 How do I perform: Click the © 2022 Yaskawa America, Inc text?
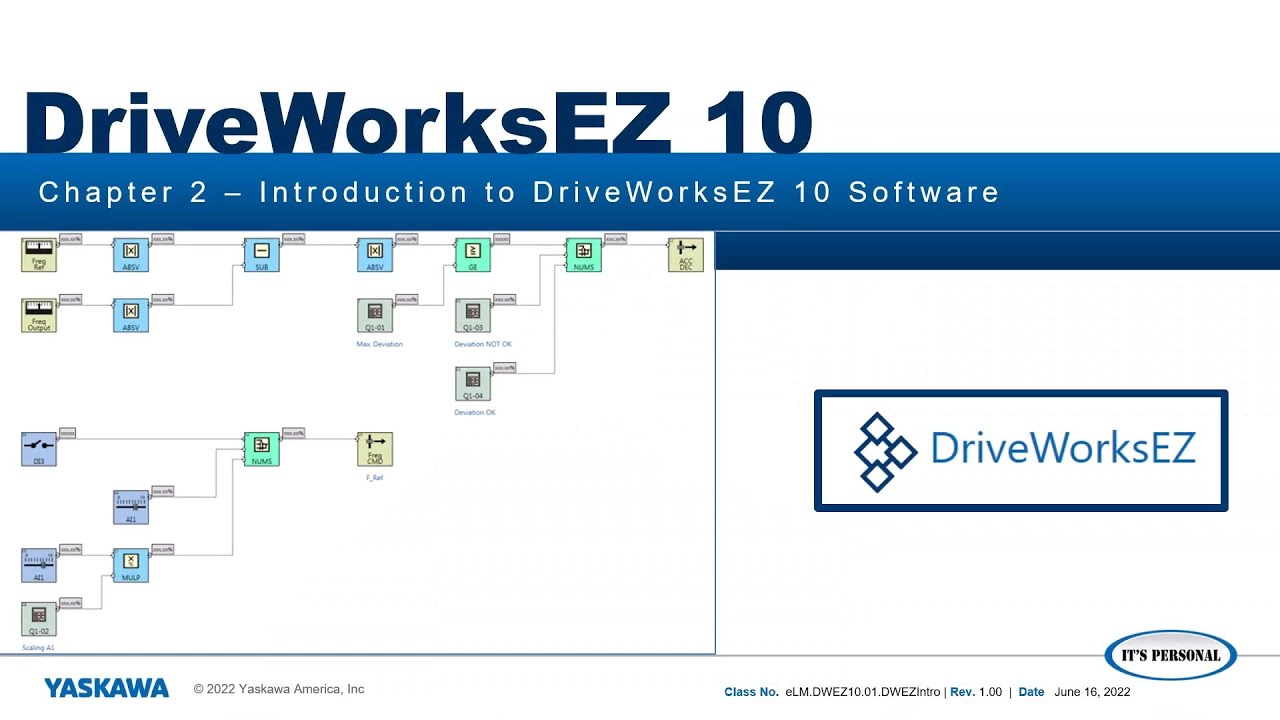[279, 689]
